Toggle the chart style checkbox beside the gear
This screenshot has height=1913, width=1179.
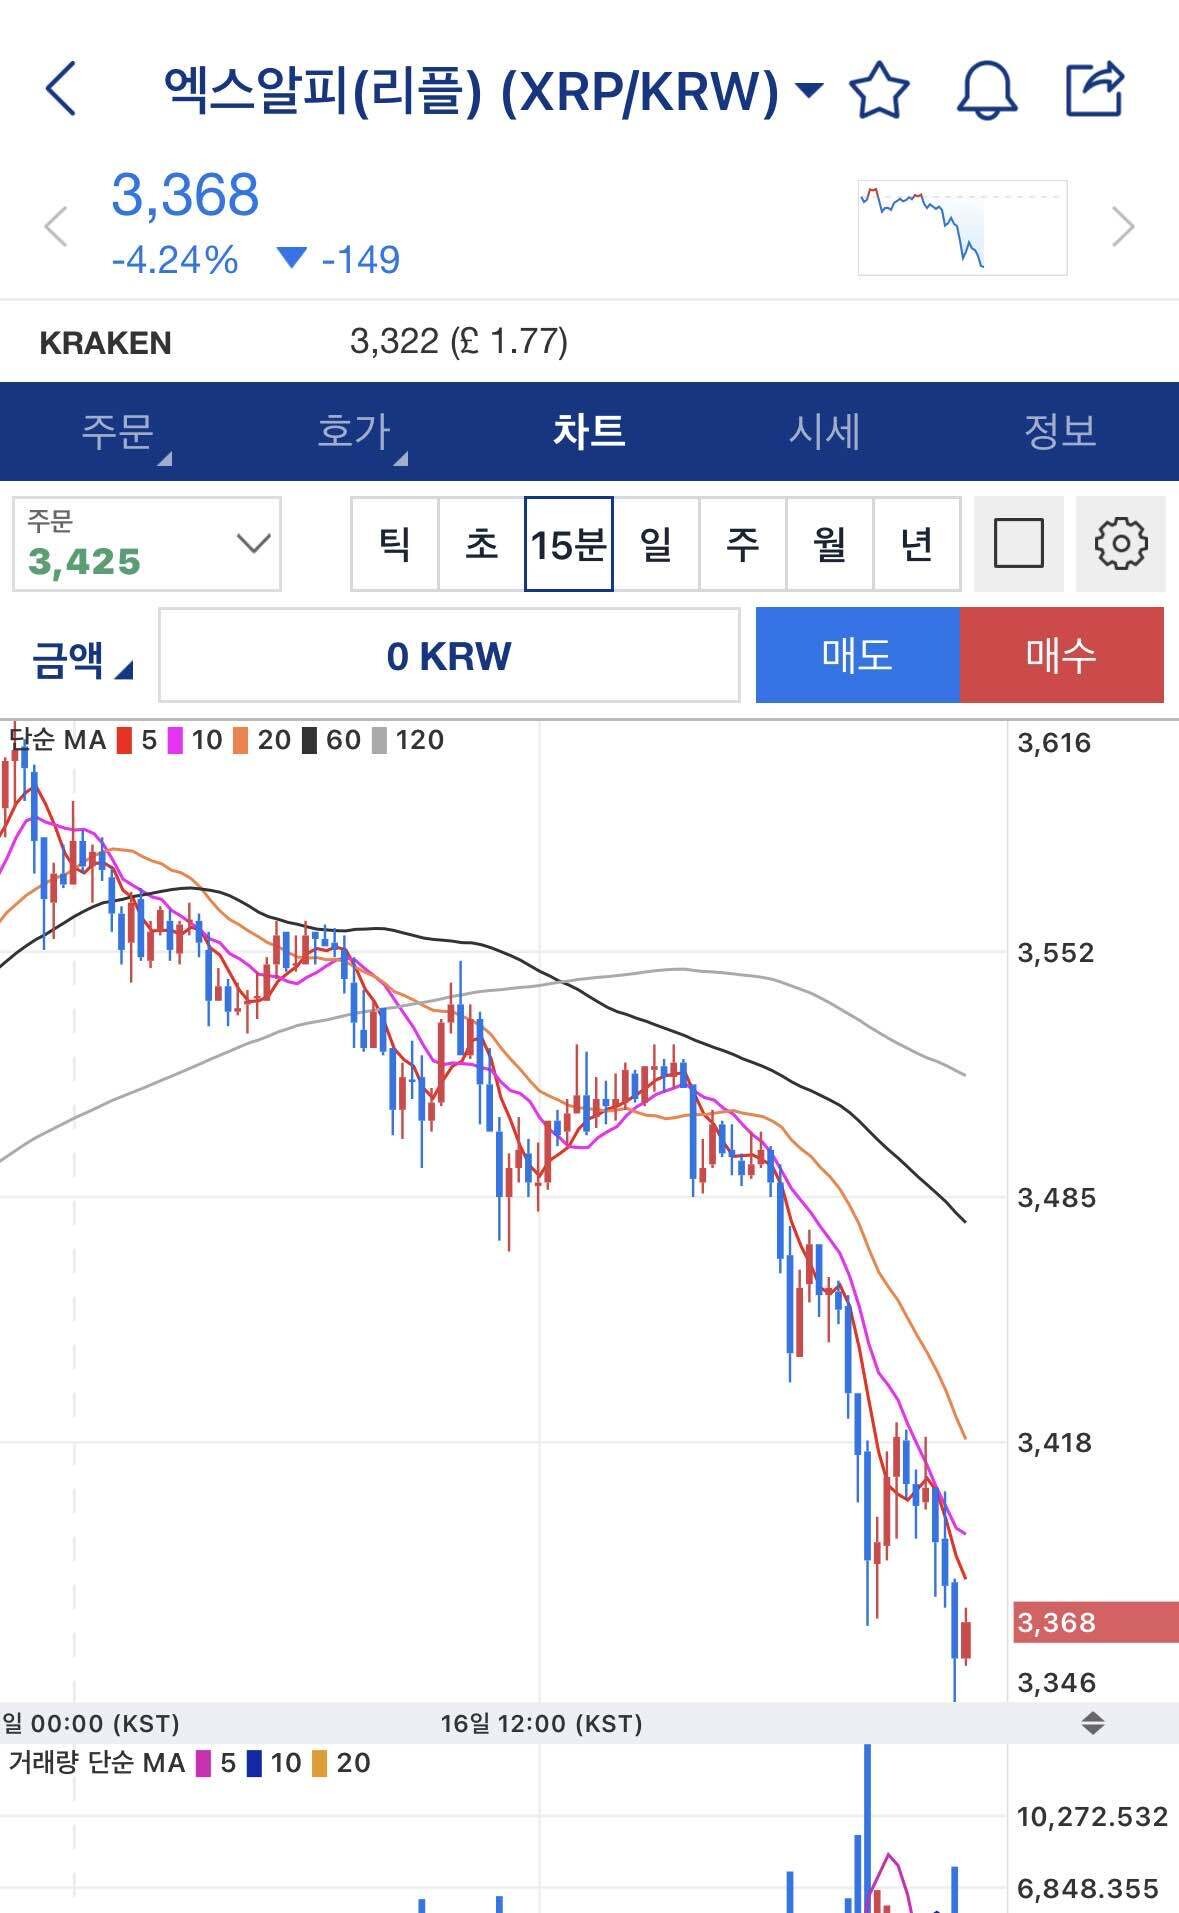[x=1017, y=544]
